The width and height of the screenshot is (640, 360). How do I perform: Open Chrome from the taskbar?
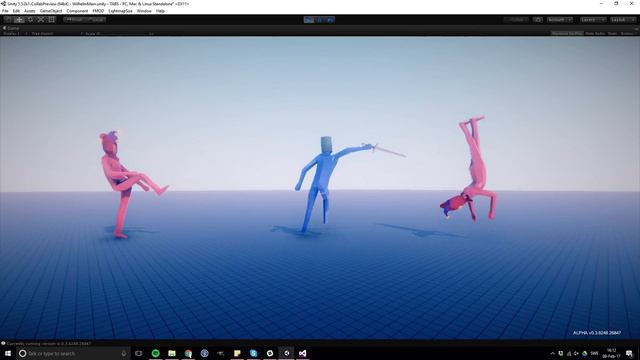click(188, 353)
